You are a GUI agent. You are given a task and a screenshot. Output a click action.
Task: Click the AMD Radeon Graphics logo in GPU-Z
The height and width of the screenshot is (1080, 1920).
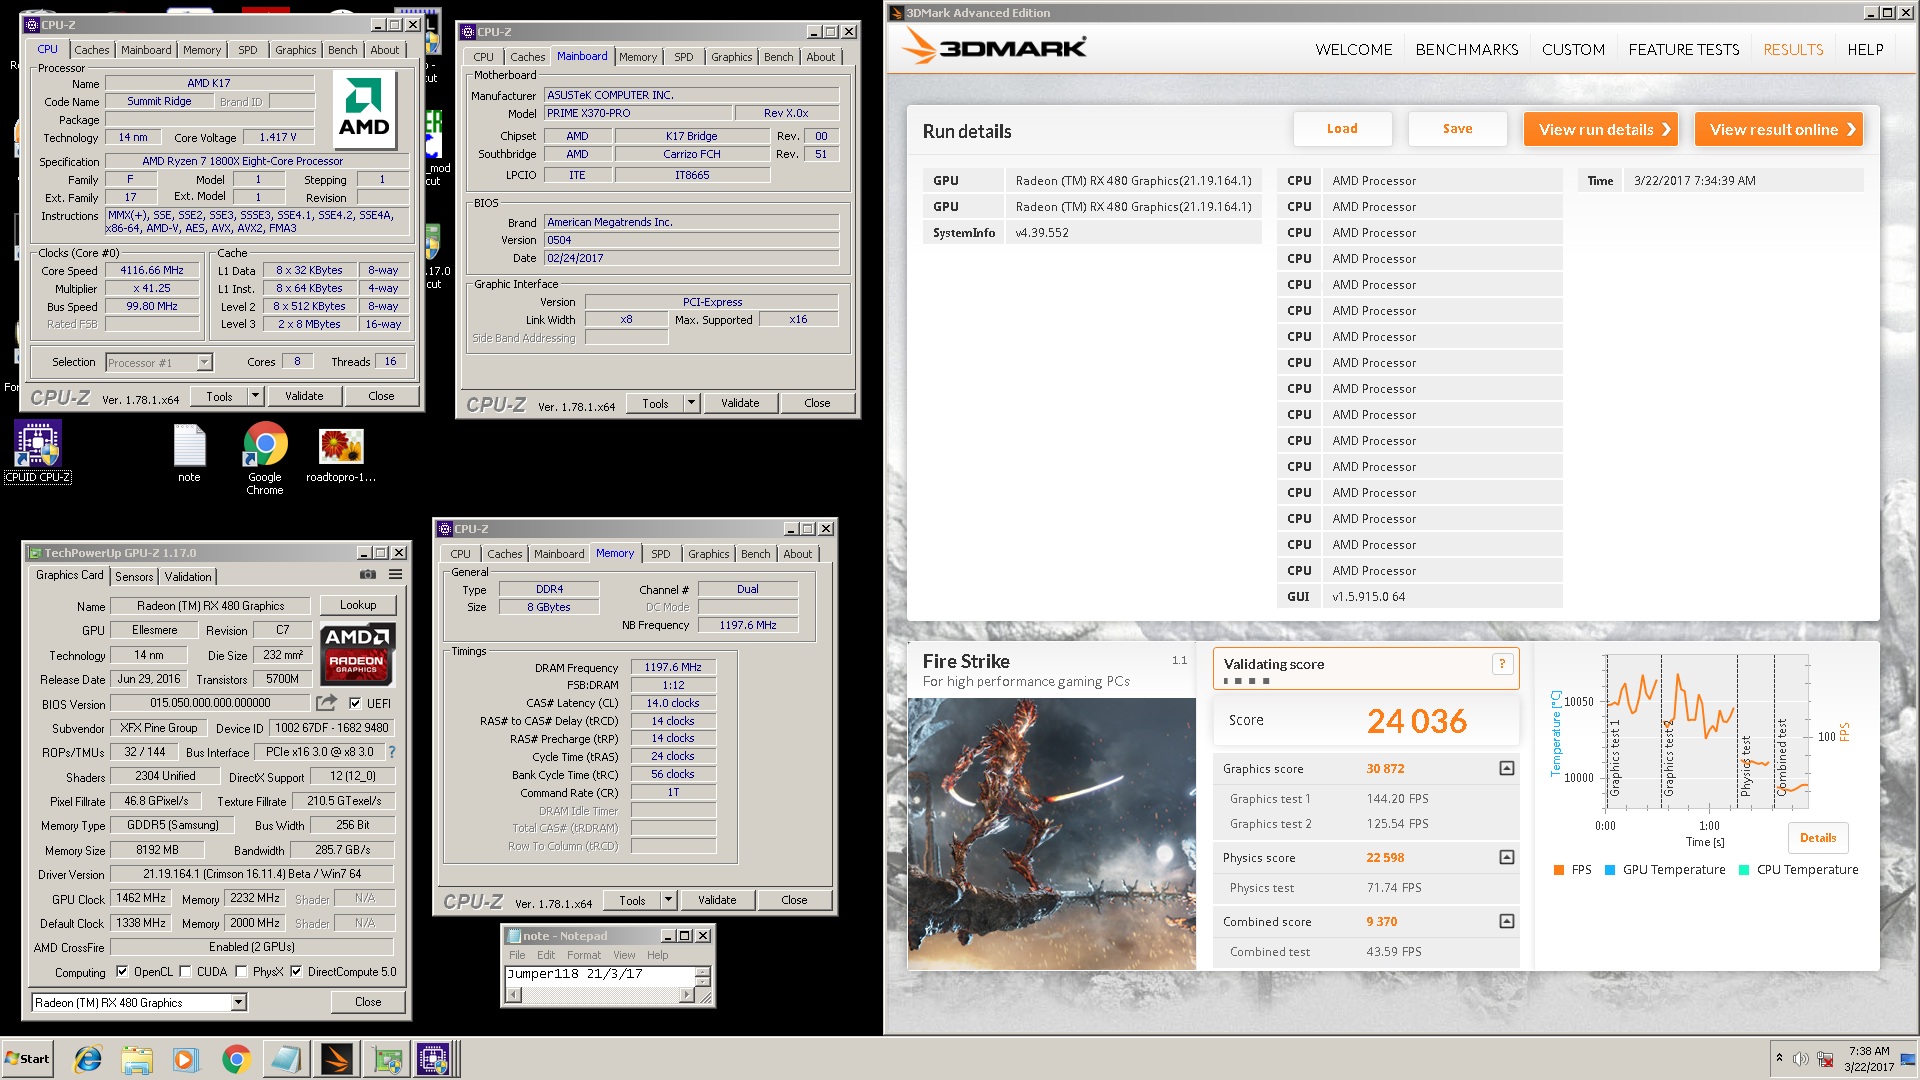pyautogui.click(x=358, y=655)
